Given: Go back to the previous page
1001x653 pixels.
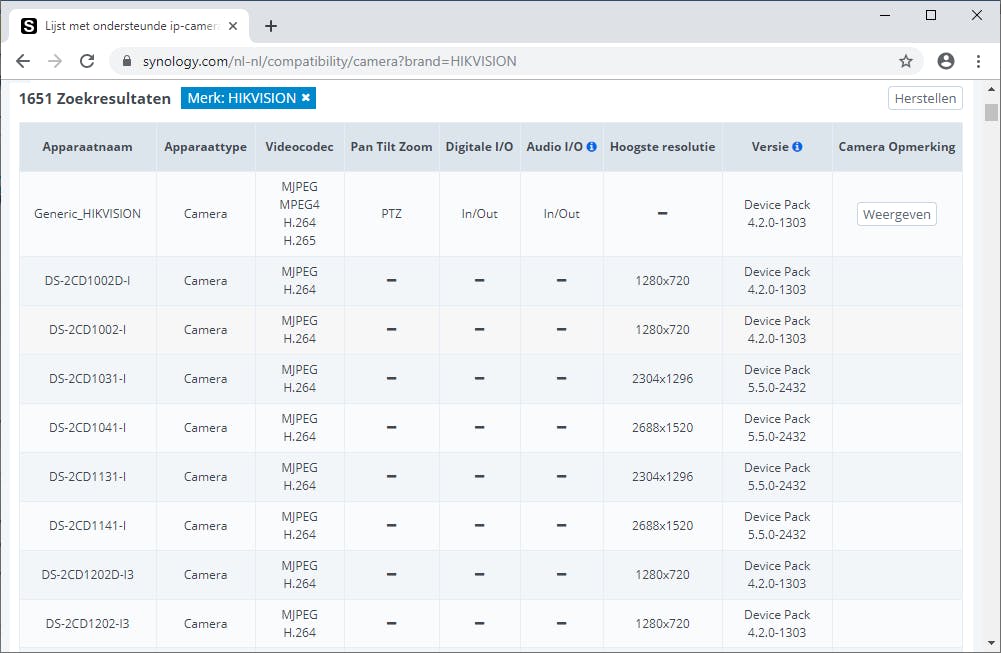Looking at the screenshot, I should [x=23, y=61].
